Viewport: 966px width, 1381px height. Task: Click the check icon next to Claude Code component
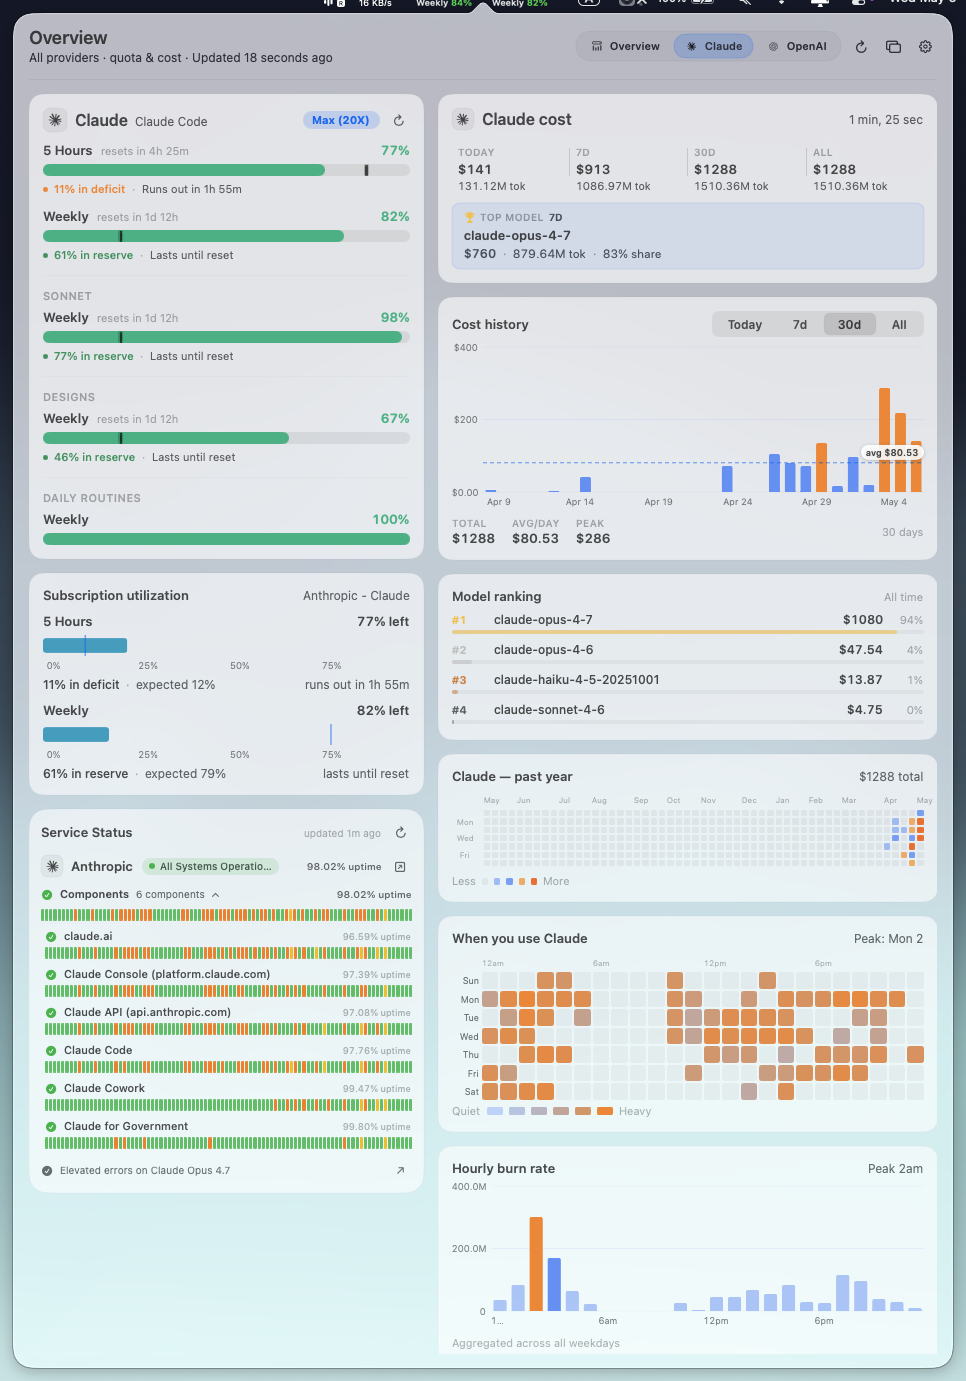click(51, 1051)
